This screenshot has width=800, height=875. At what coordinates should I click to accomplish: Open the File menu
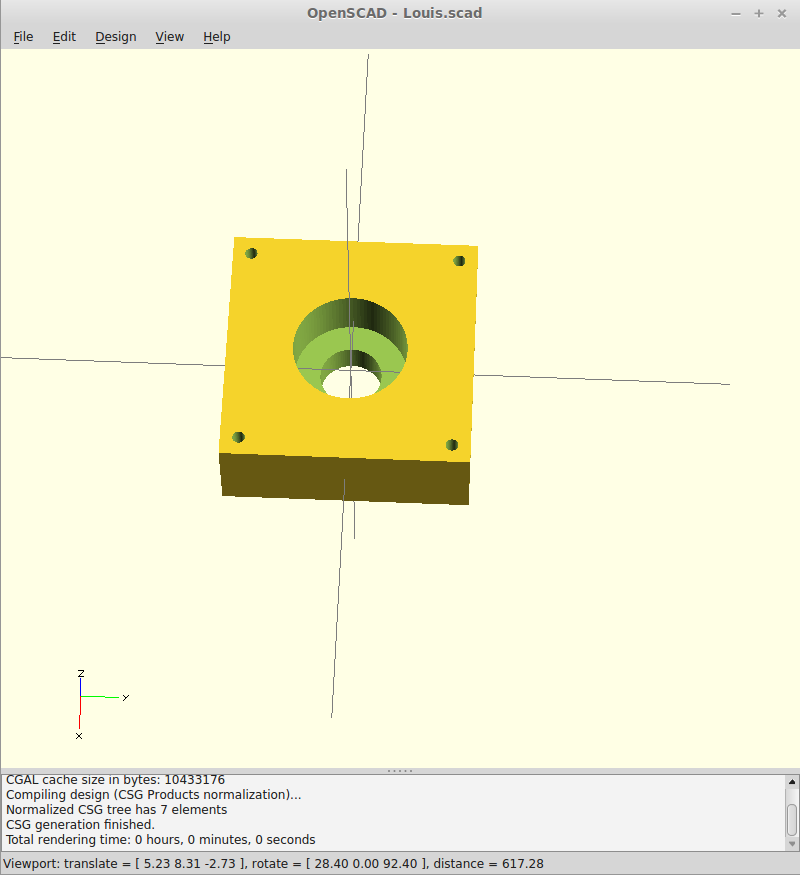23,37
